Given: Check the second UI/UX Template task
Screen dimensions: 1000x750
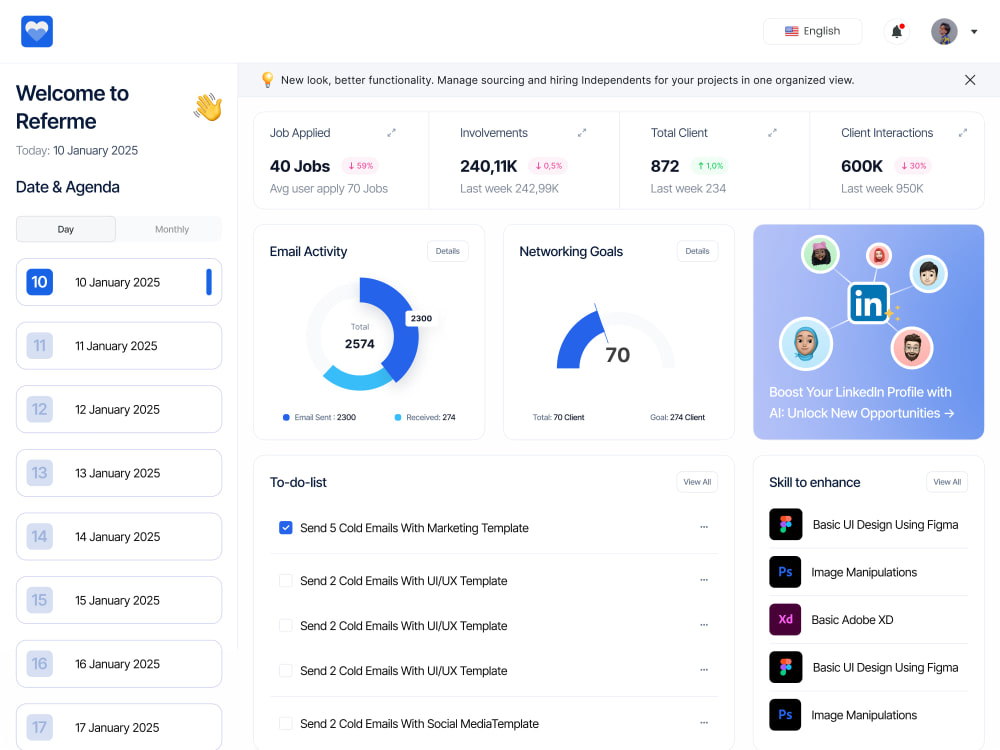Looking at the screenshot, I should click(286, 626).
